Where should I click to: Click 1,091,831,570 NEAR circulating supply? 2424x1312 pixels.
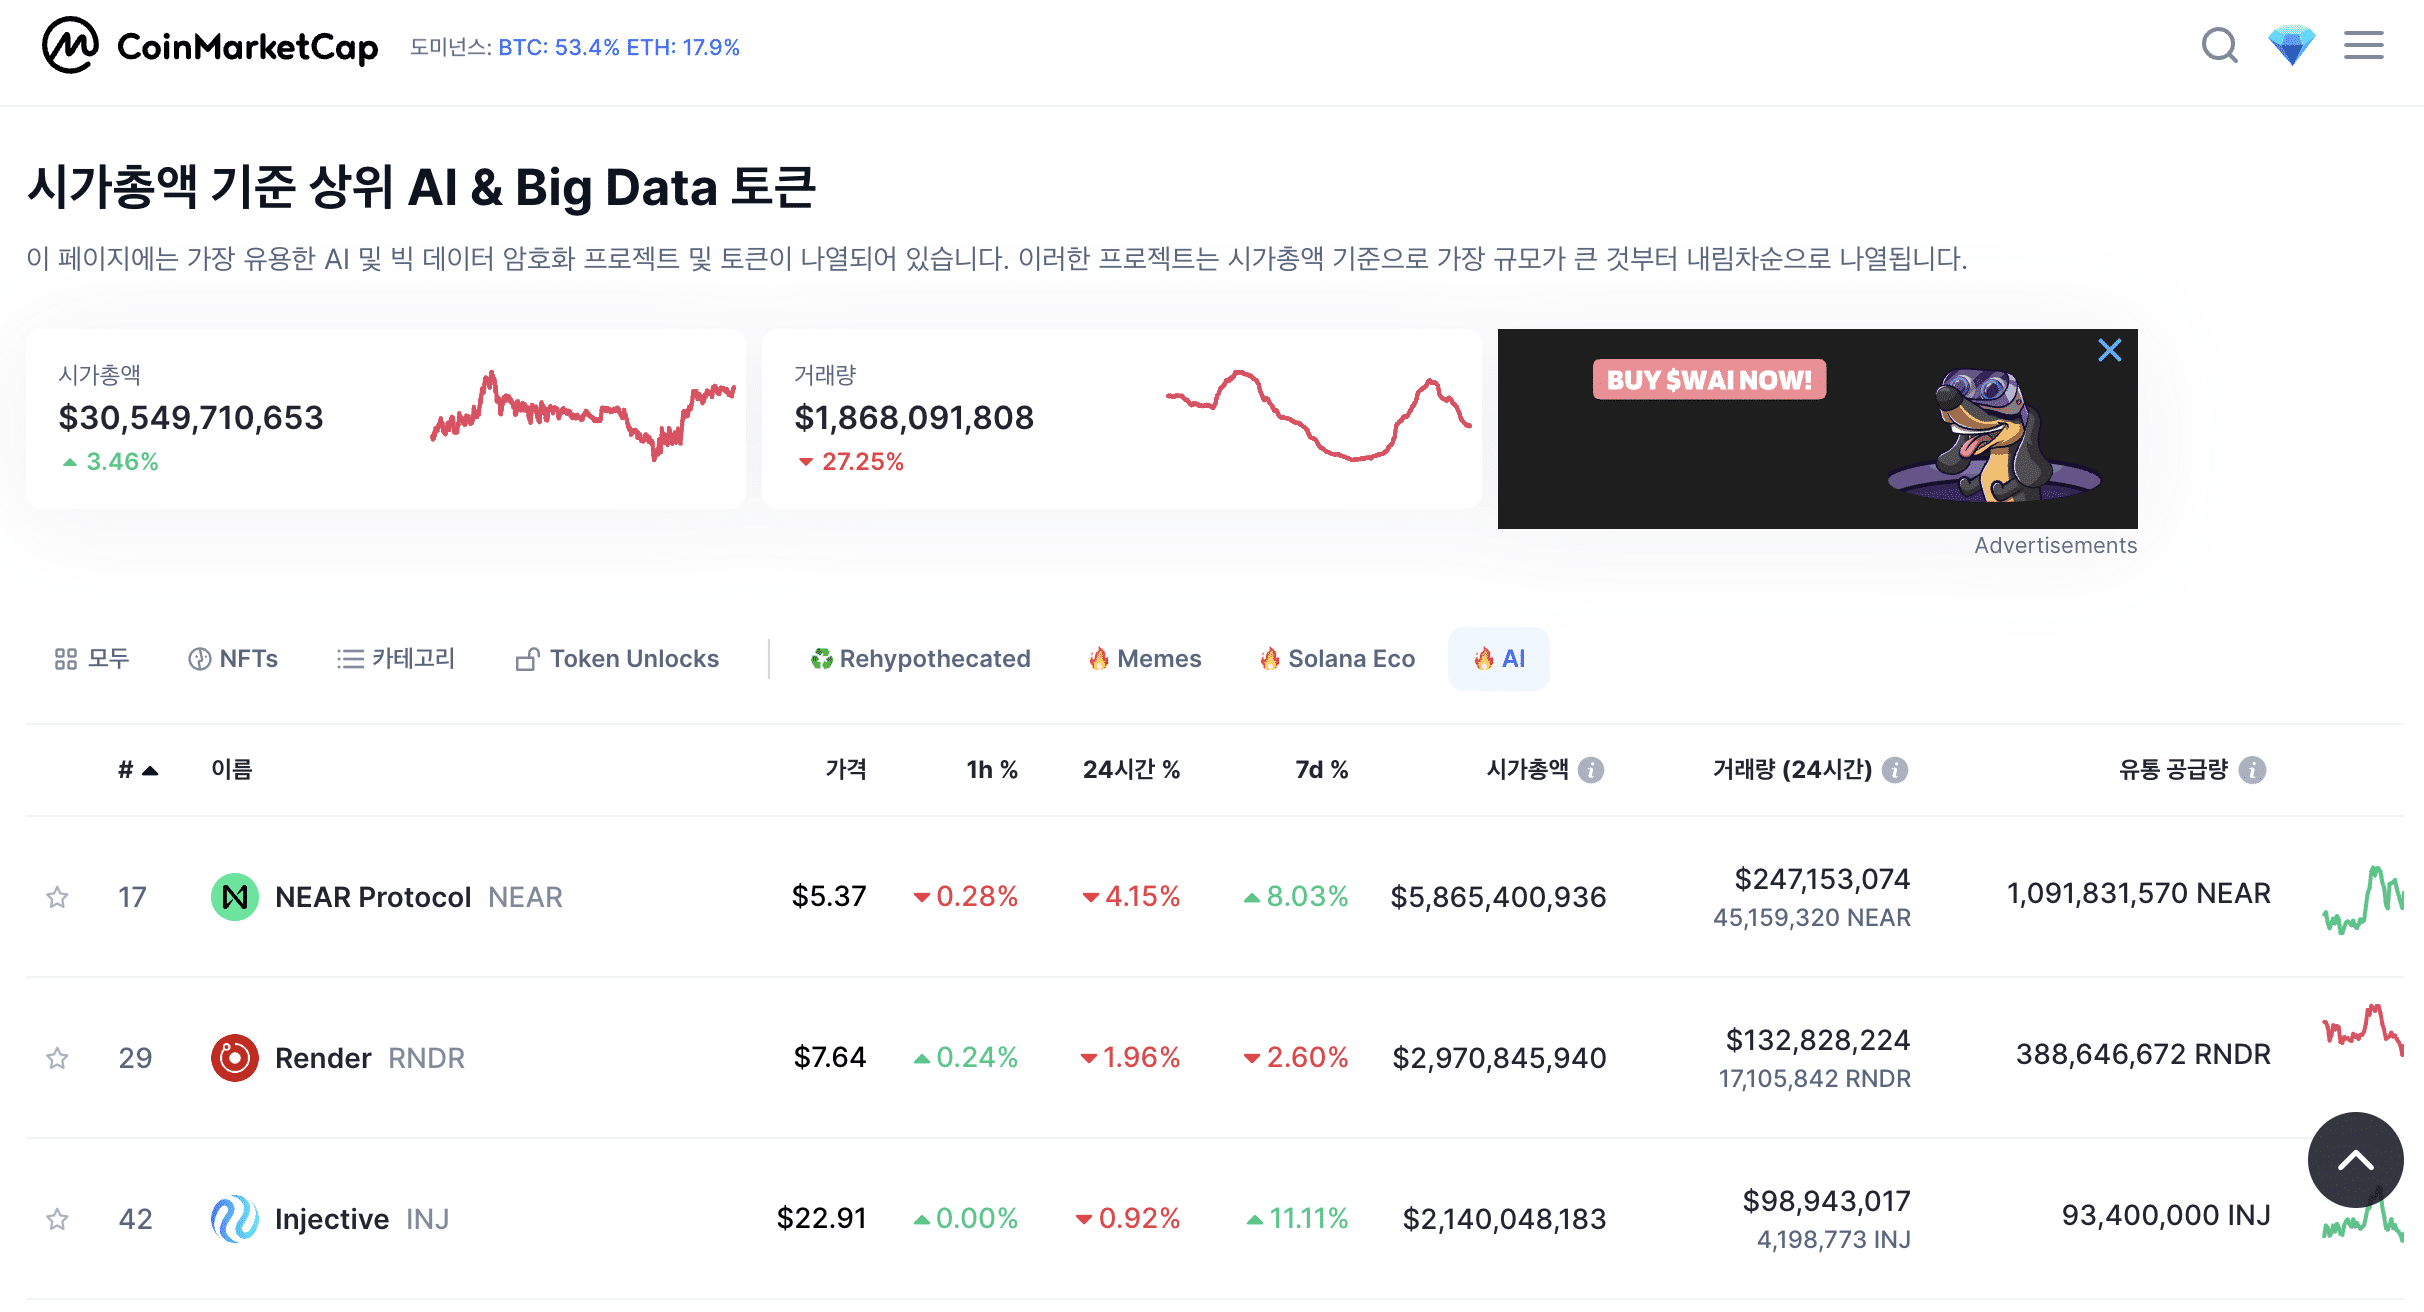coord(2138,893)
